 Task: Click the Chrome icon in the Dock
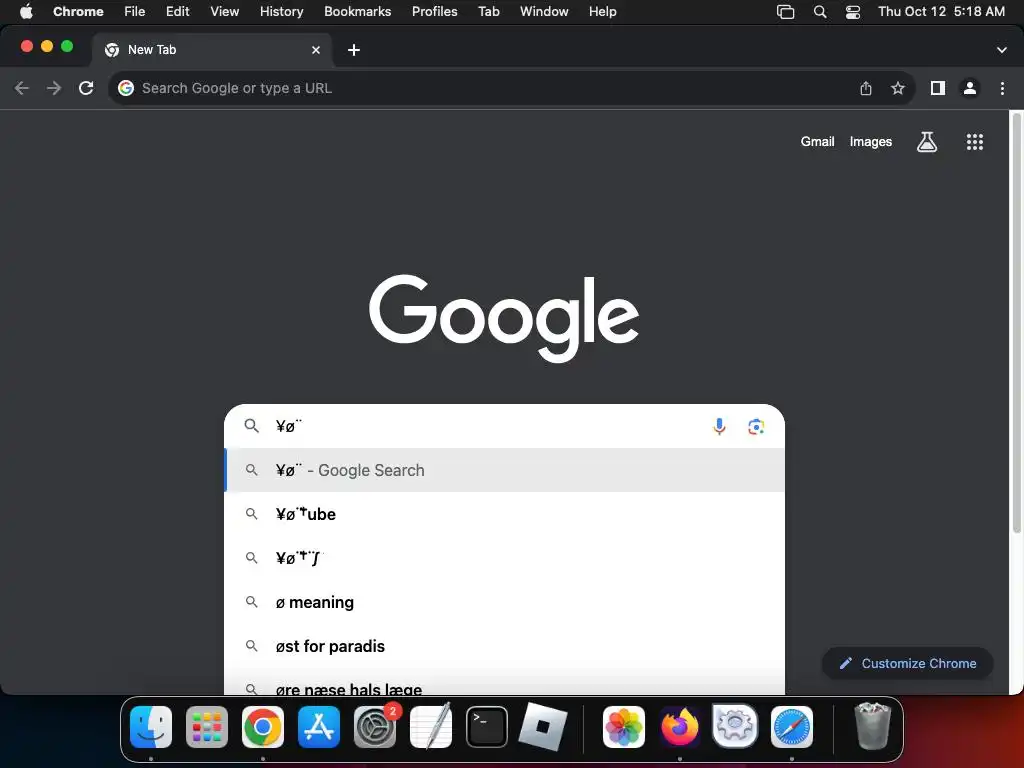263,727
